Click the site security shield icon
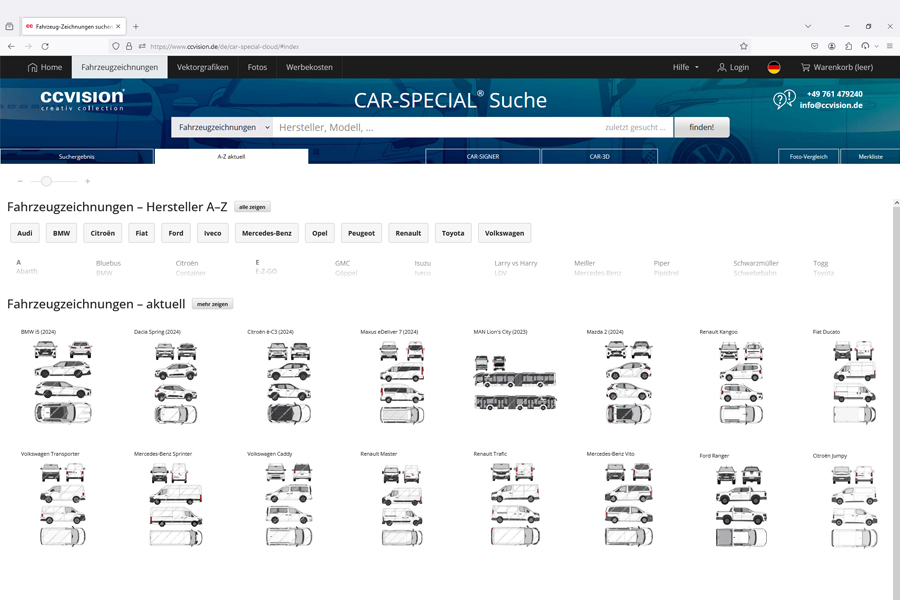The image size is (900, 600). (x=116, y=46)
